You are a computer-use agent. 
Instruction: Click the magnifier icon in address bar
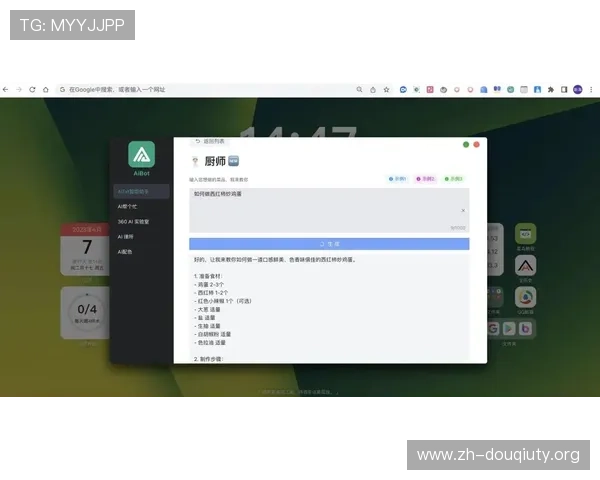coord(359,90)
